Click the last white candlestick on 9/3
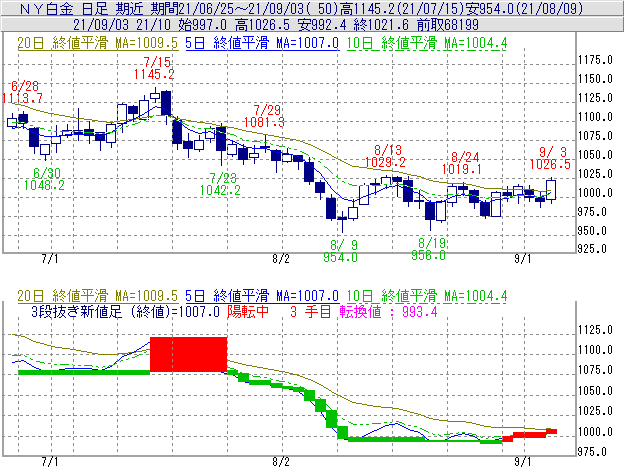This screenshot has height=475, width=624. (551, 190)
